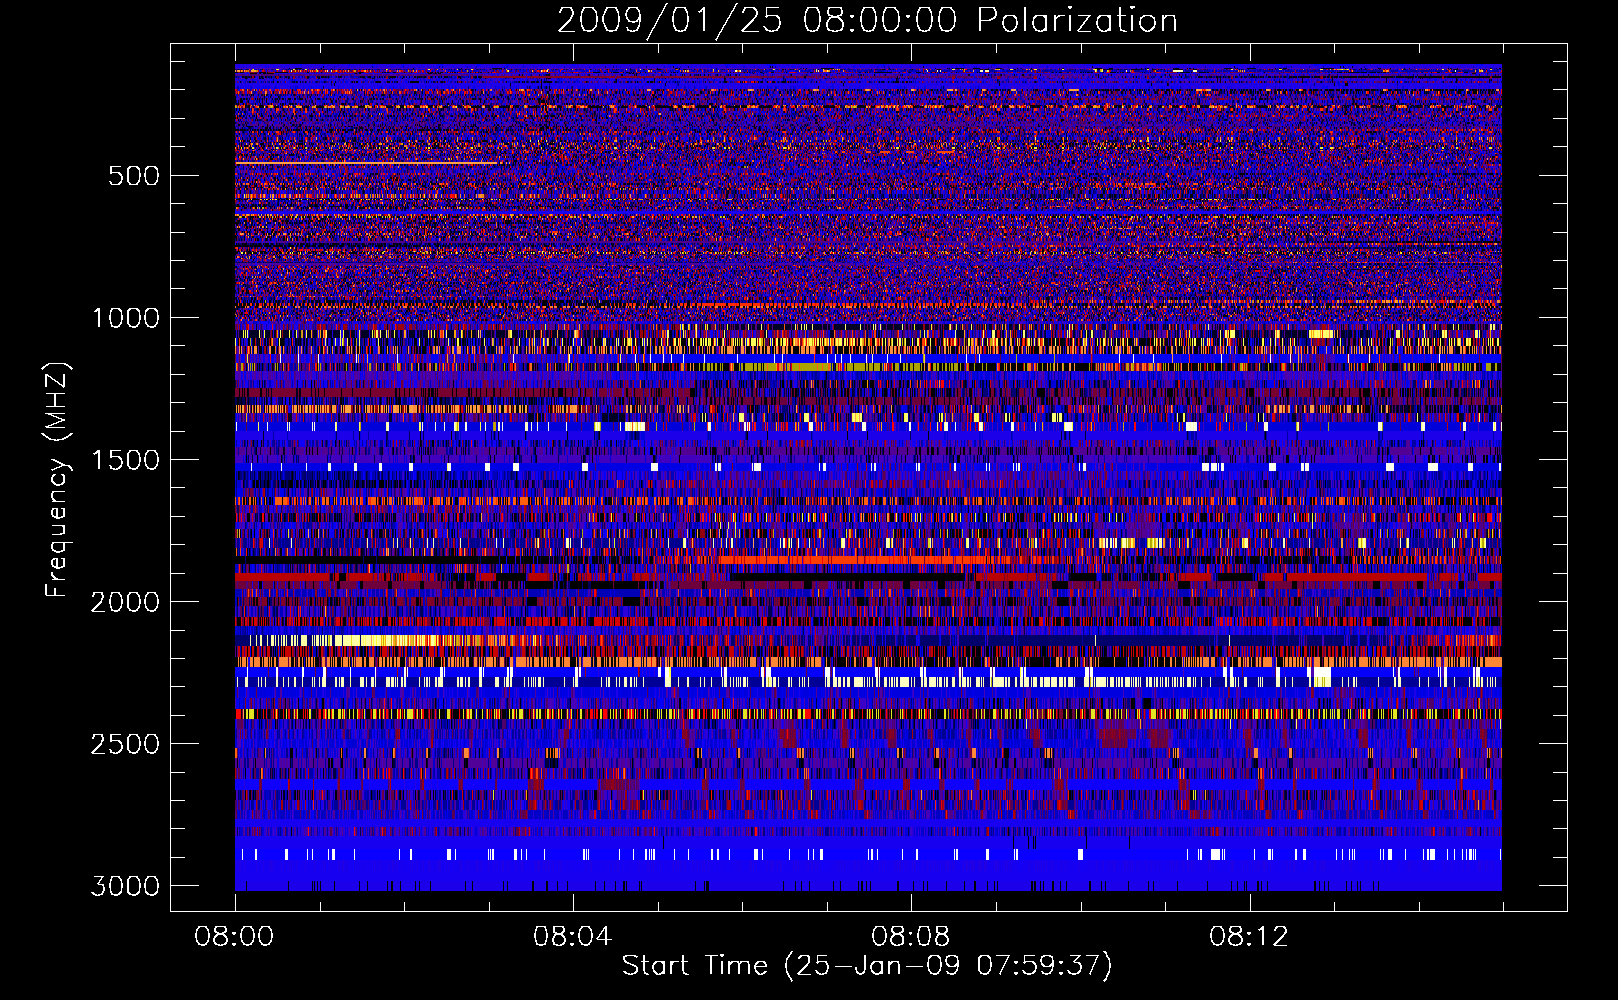The width and height of the screenshot is (1618, 1000).
Task: Click the 3000 frequency tick label
Action: tap(125, 886)
